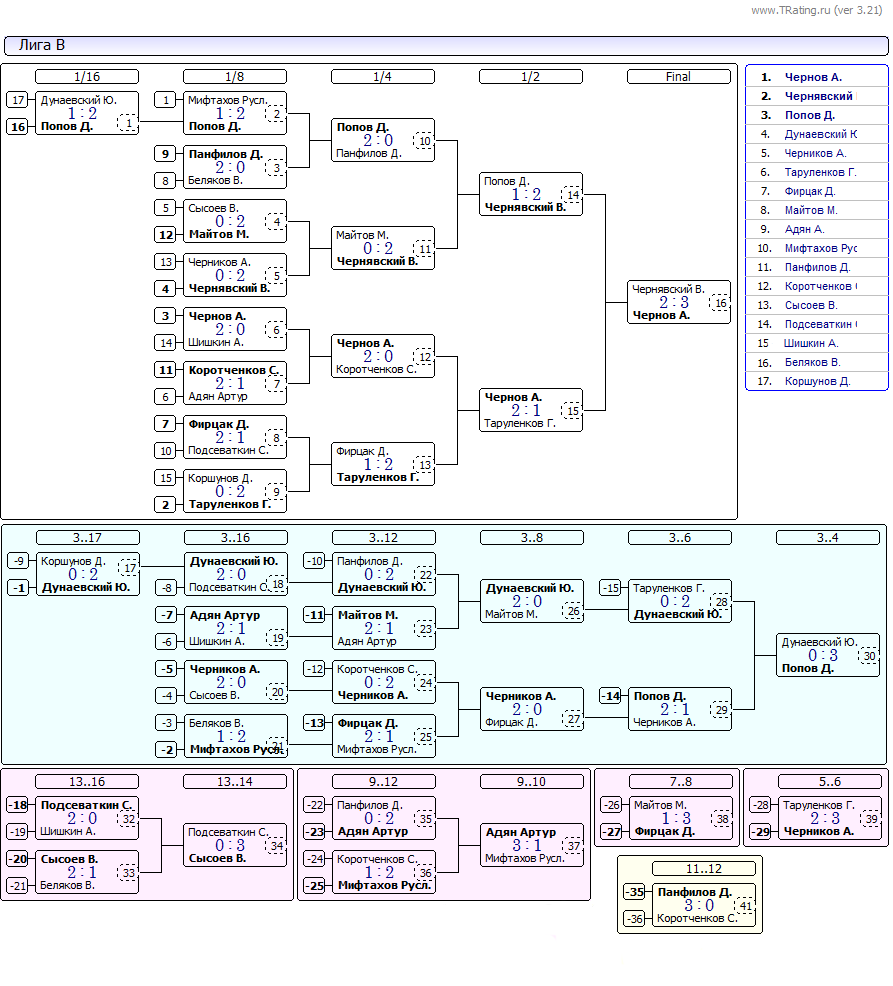Click the "1/16" round header
This screenshot has width=893, height=986.
click(87, 77)
